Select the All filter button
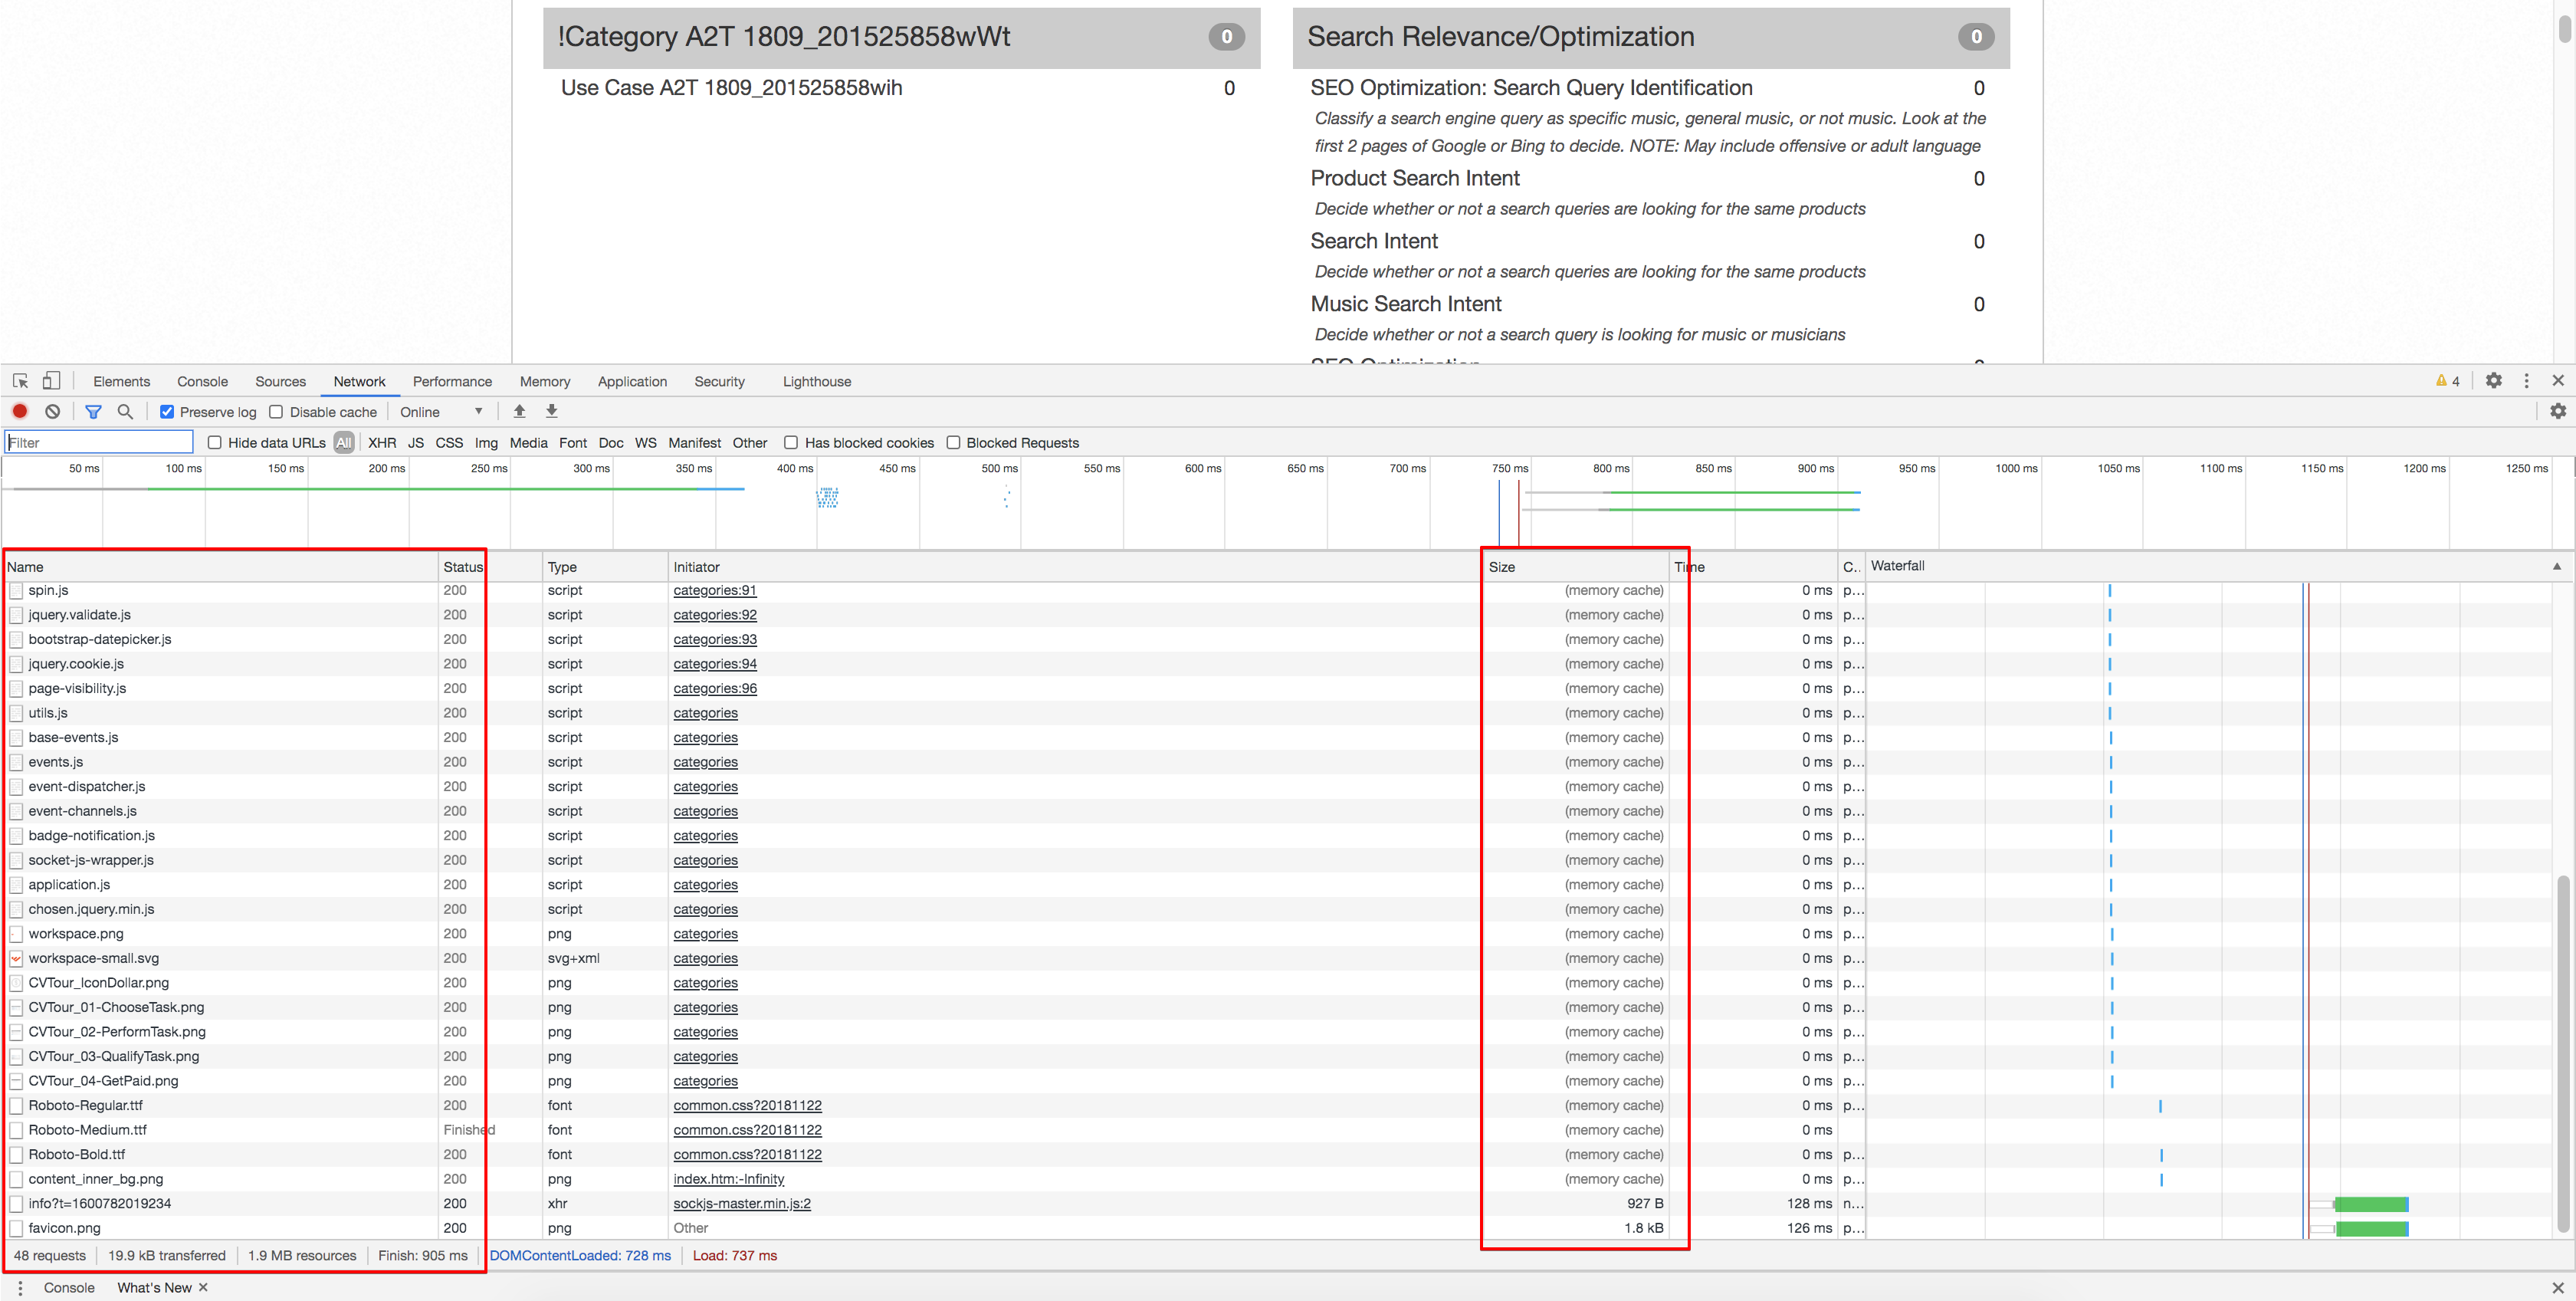Viewport: 2576px width, 1301px height. [x=344, y=442]
